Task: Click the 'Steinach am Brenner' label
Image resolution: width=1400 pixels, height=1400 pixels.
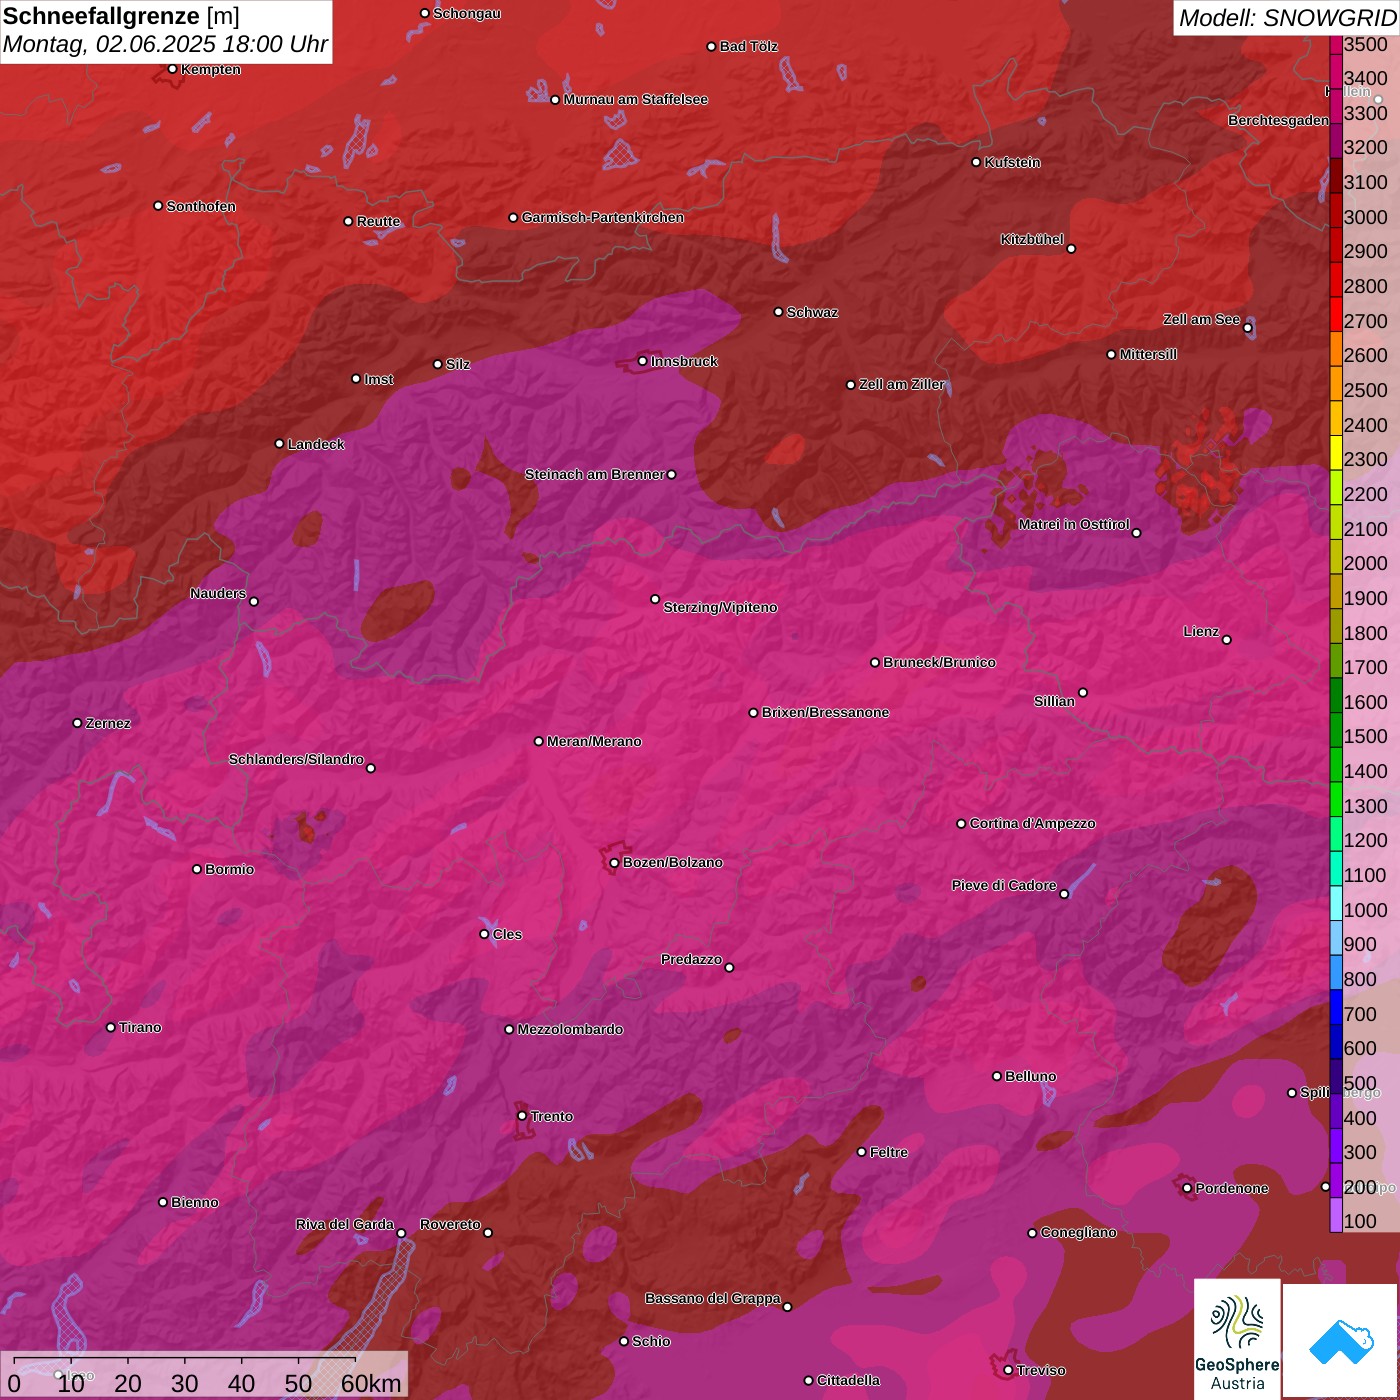Action: tap(594, 474)
